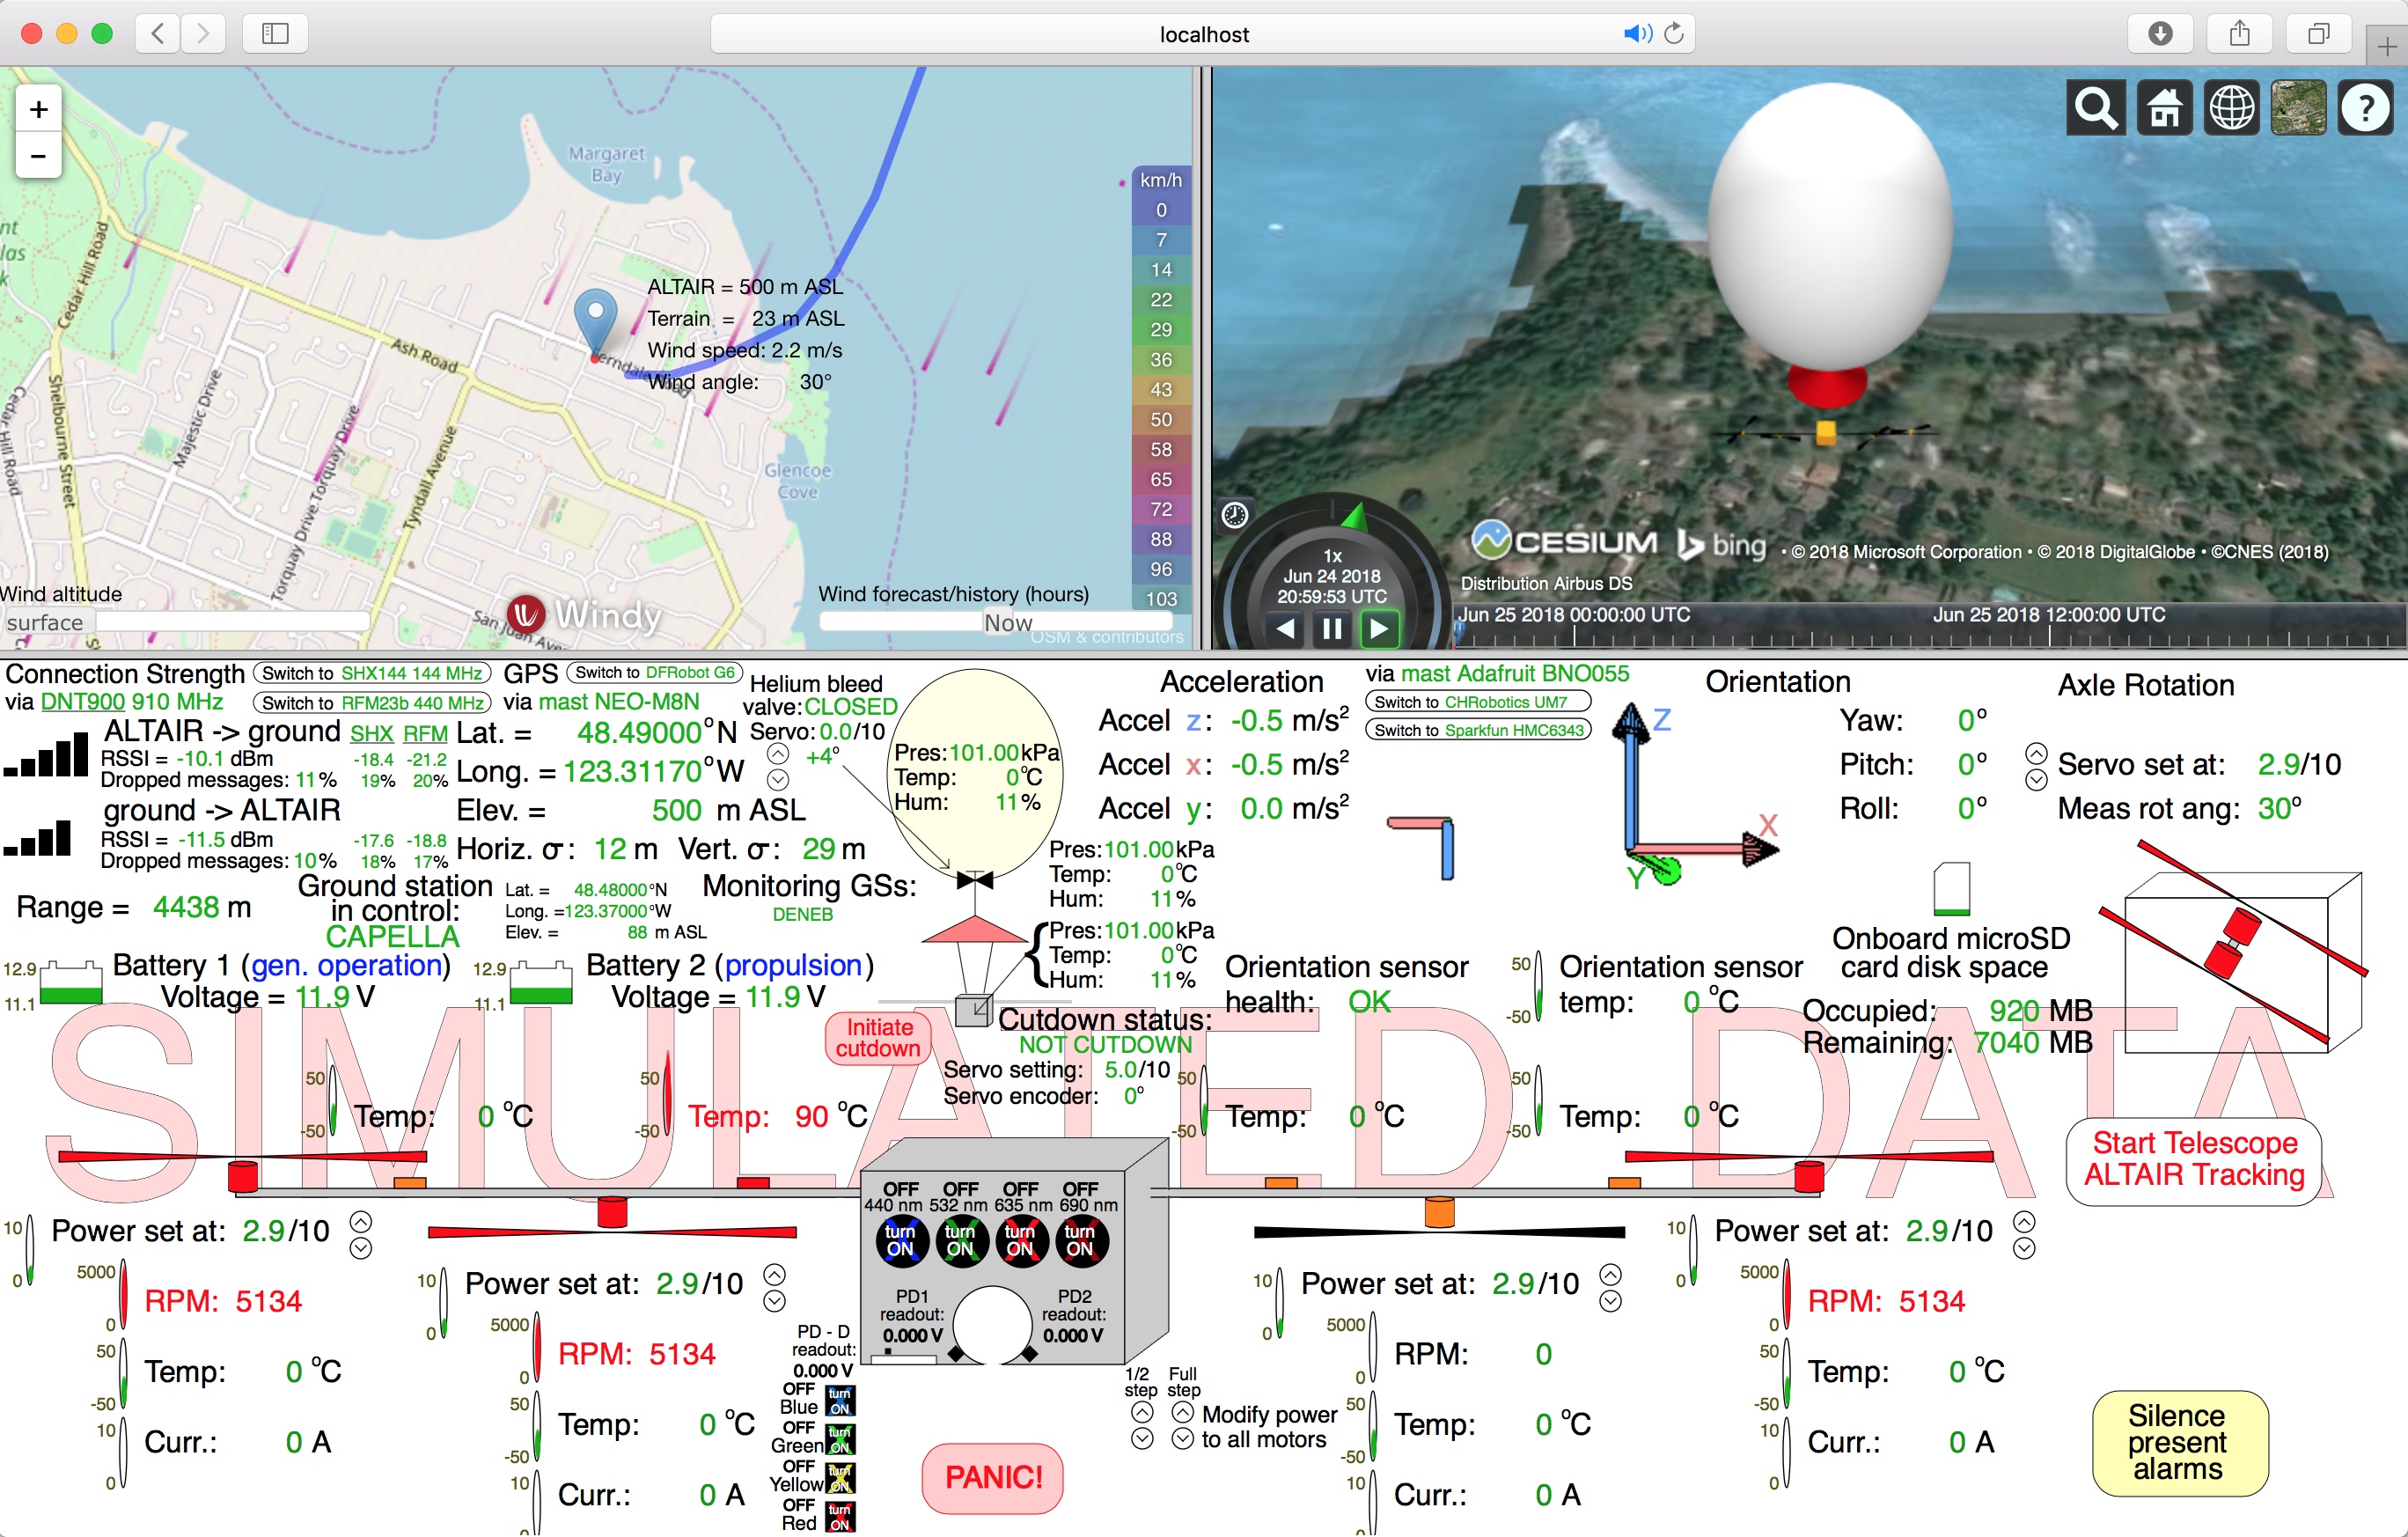
Task: Decrease helium bleed valve servo arrow
Action: tap(778, 780)
